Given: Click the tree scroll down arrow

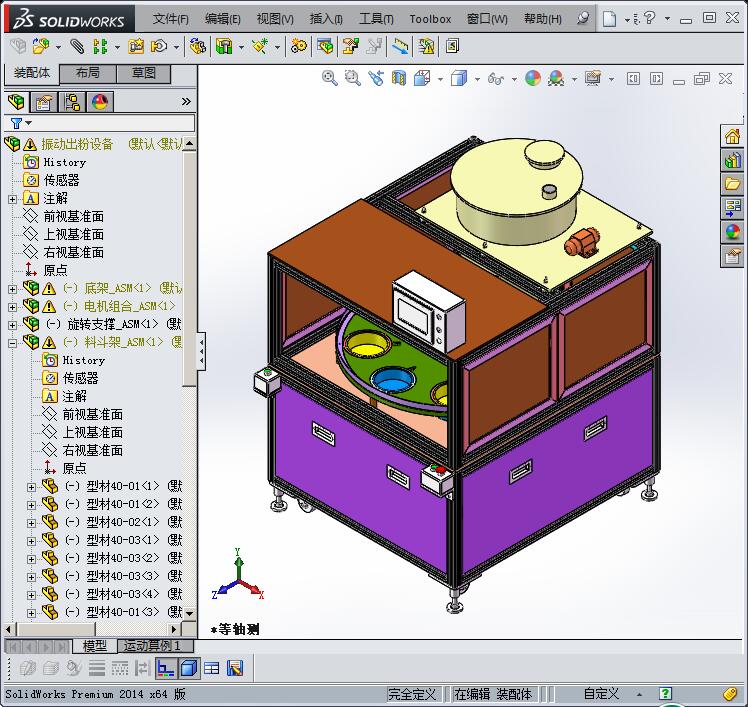Looking at the screenshot, I should [x=189, y=613].
